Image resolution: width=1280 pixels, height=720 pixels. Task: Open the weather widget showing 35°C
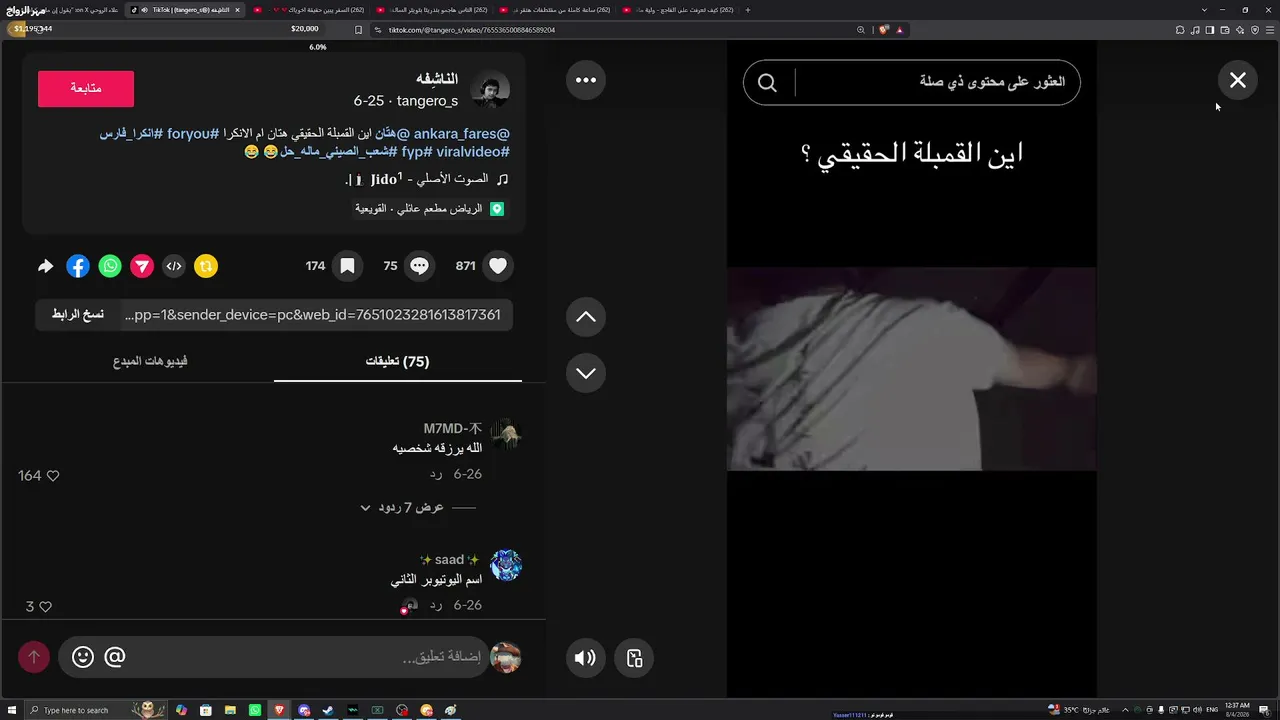(x=1078, y=710)
